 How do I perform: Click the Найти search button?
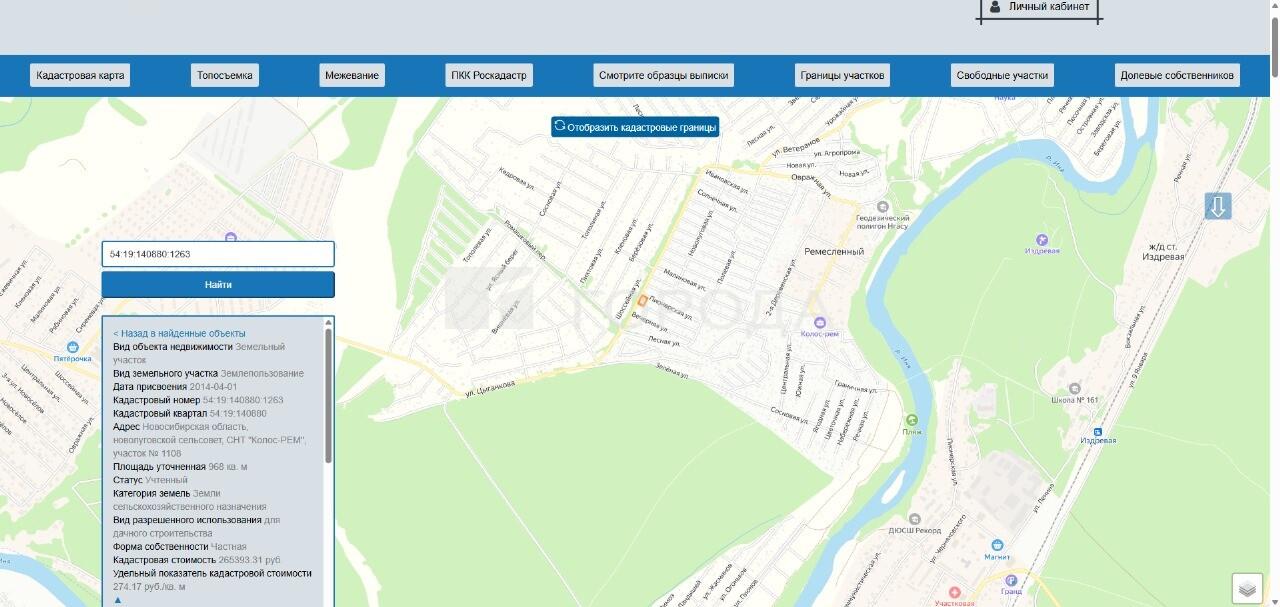(x=218, y=285)
